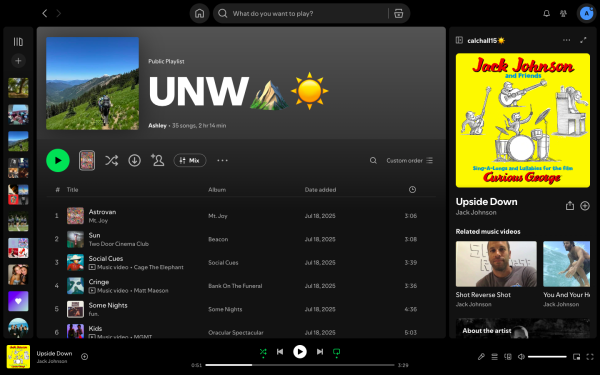
Task: Open the profile avatar menu
Action: point(586,13)
